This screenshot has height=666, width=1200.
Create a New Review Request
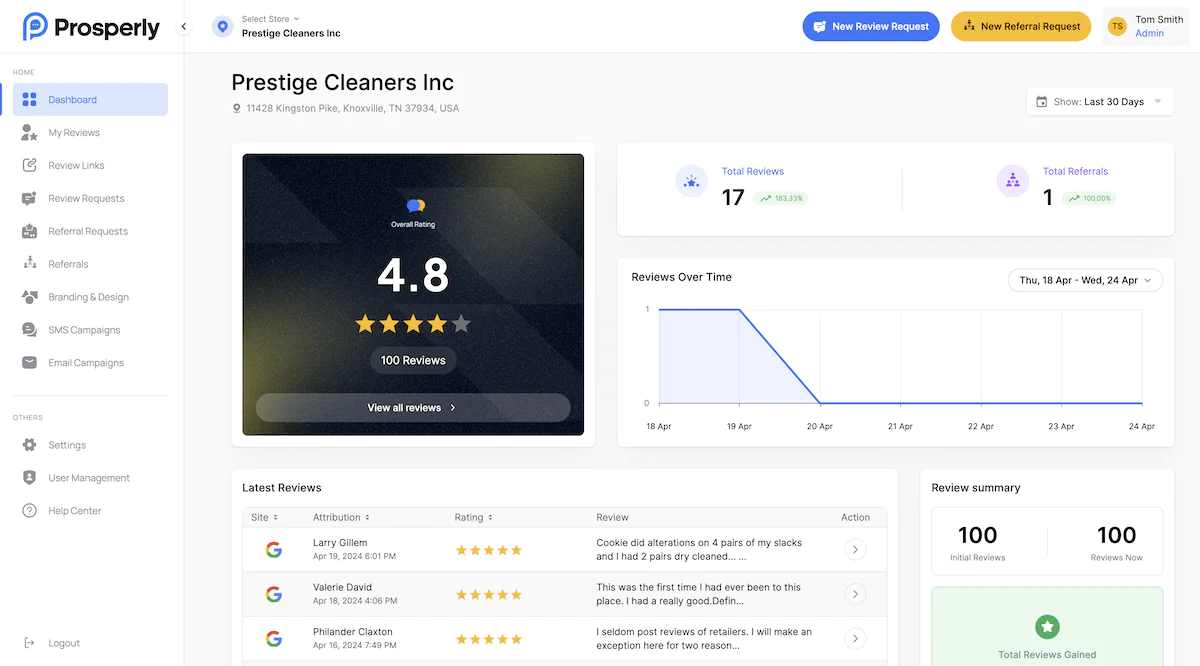[871, 26]
